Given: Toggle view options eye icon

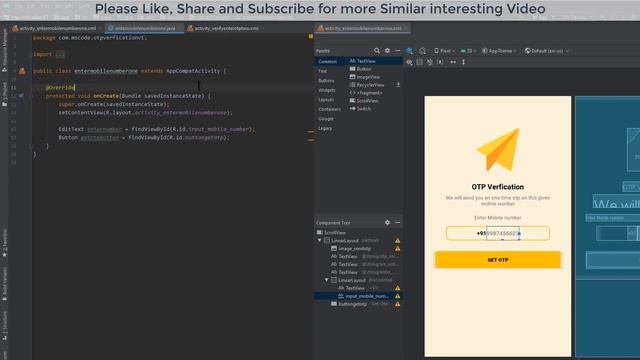Looking at the screenshot, I should click(x=409, y=62).
